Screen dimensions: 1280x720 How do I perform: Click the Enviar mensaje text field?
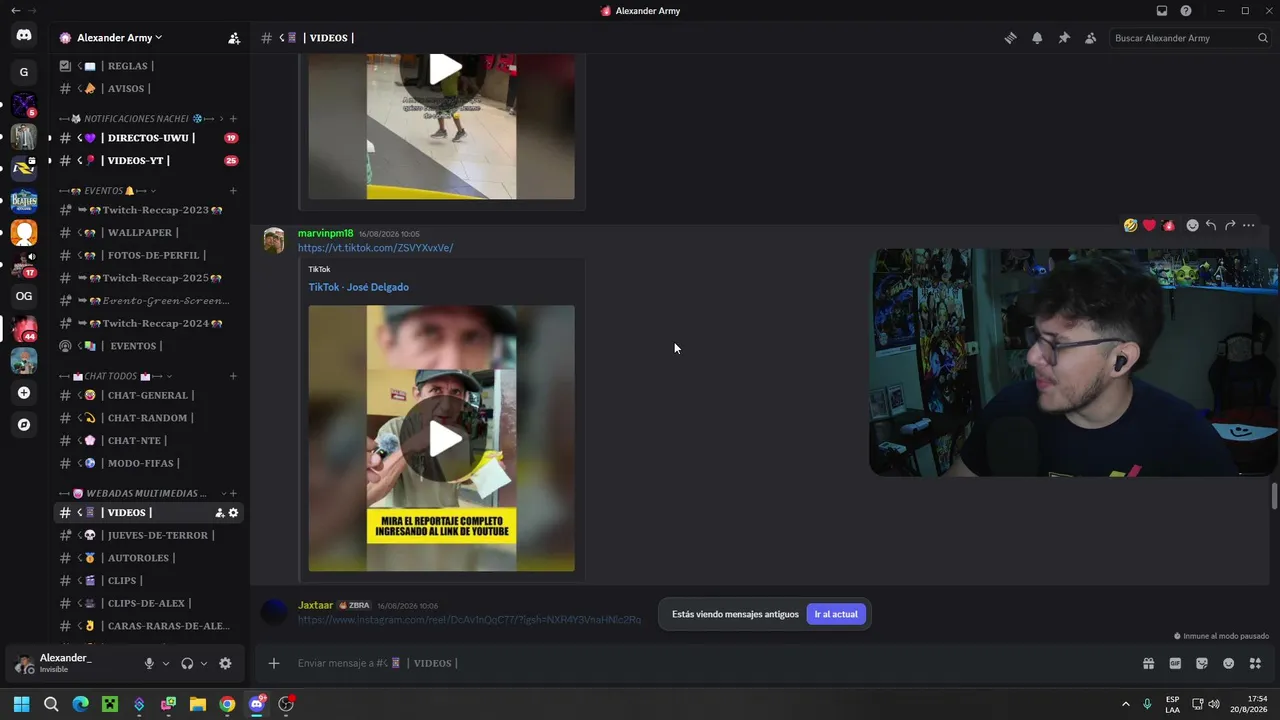pyautogui.click(x=710, y=663)
